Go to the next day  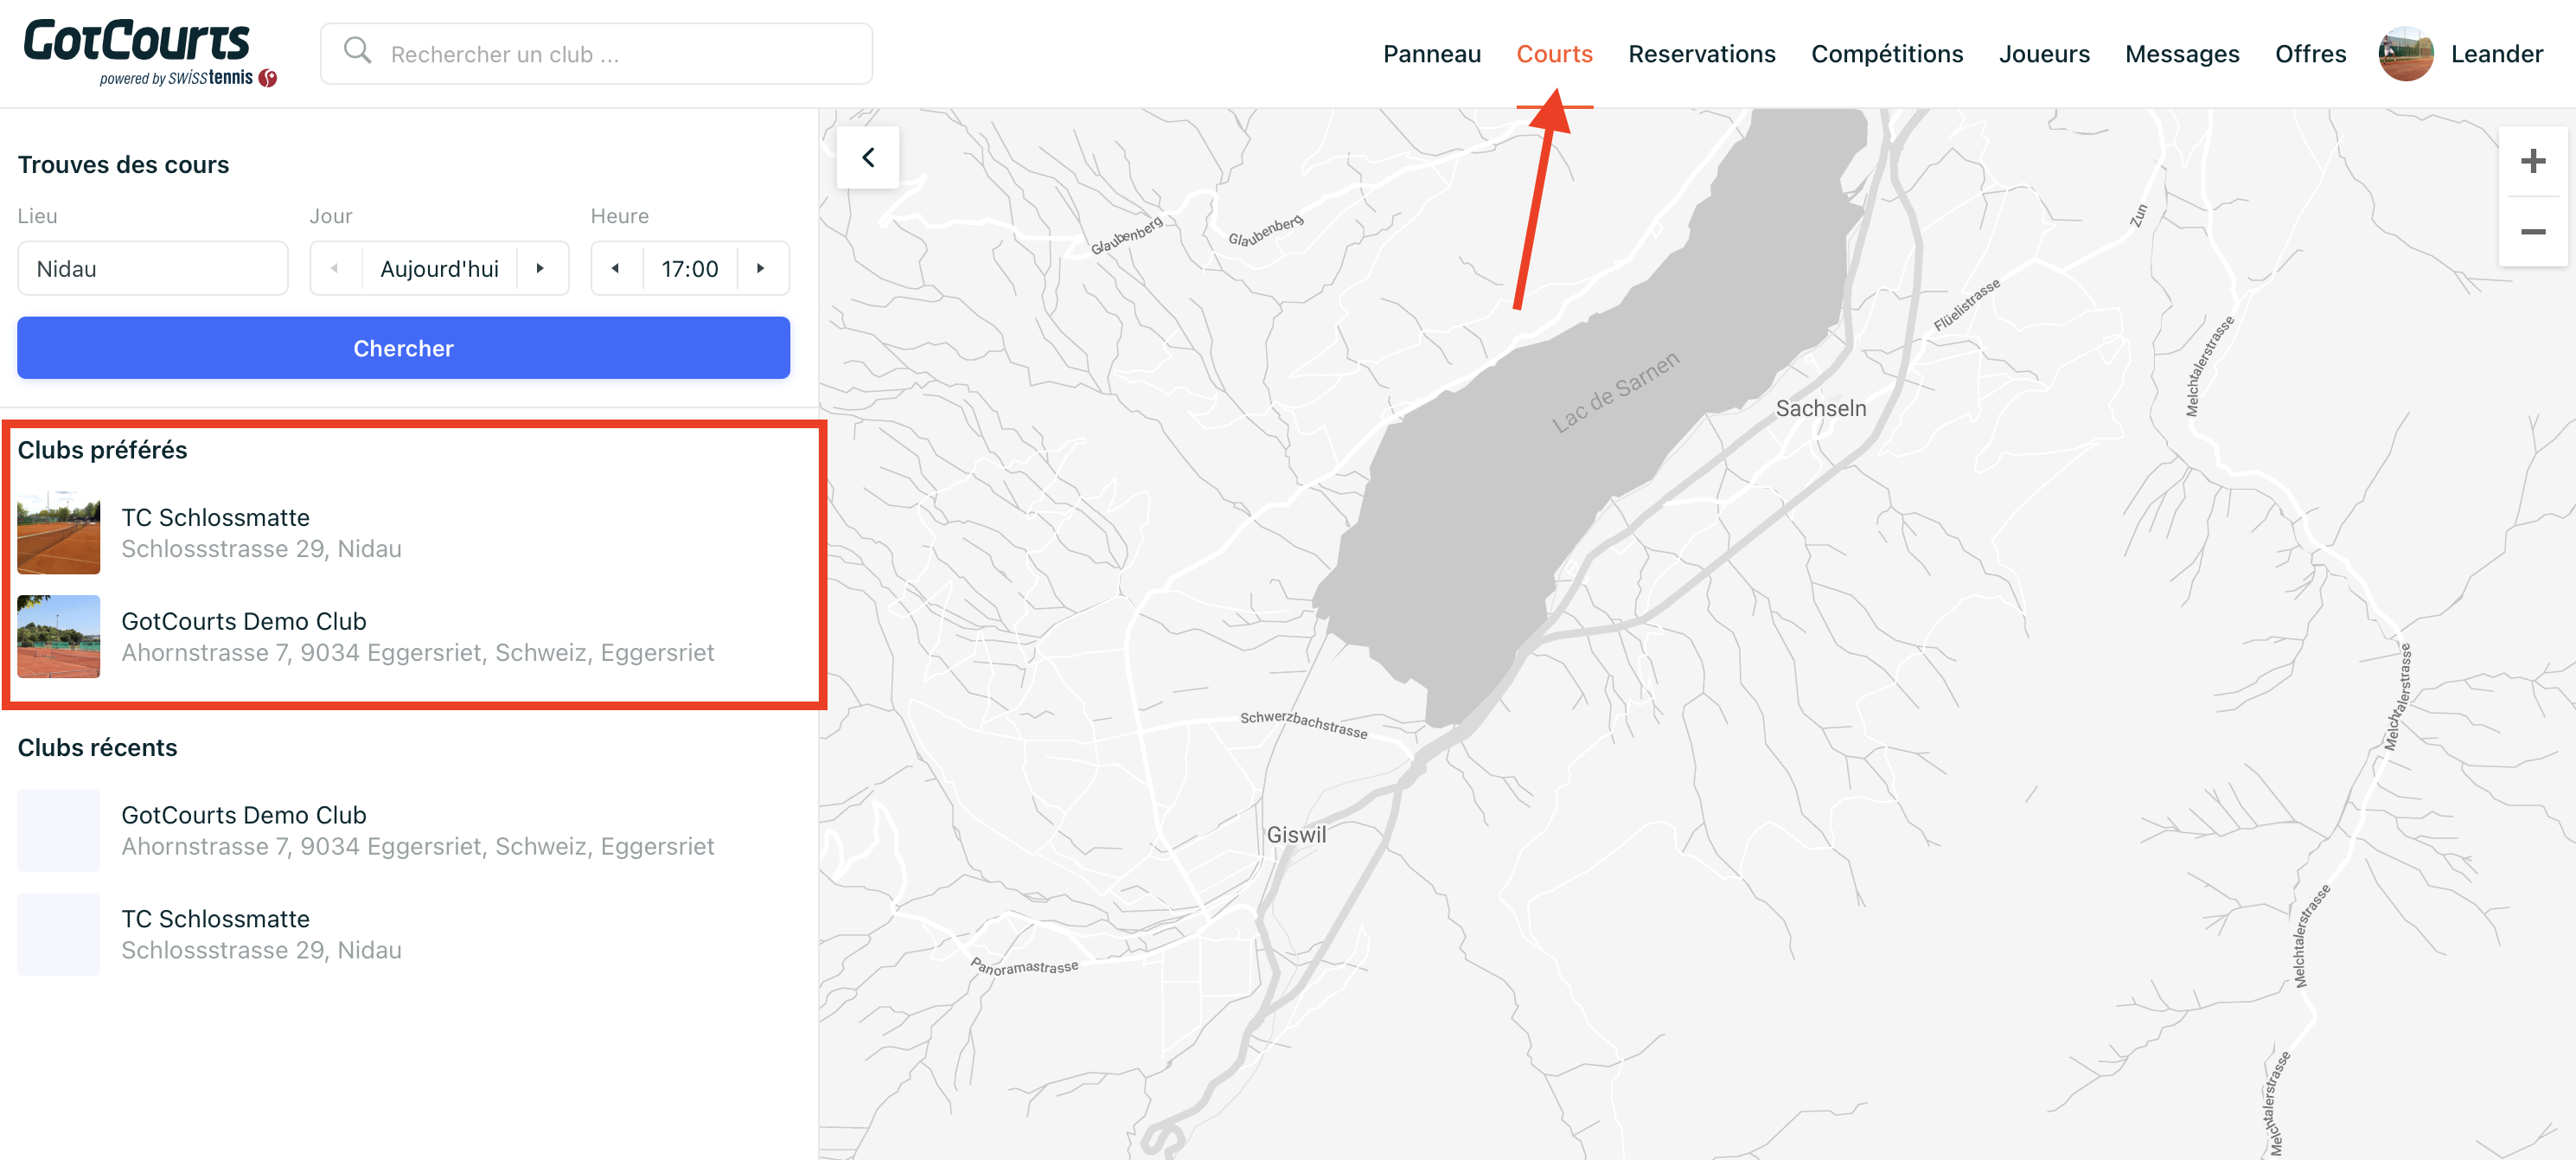click(x=541, y=268)
